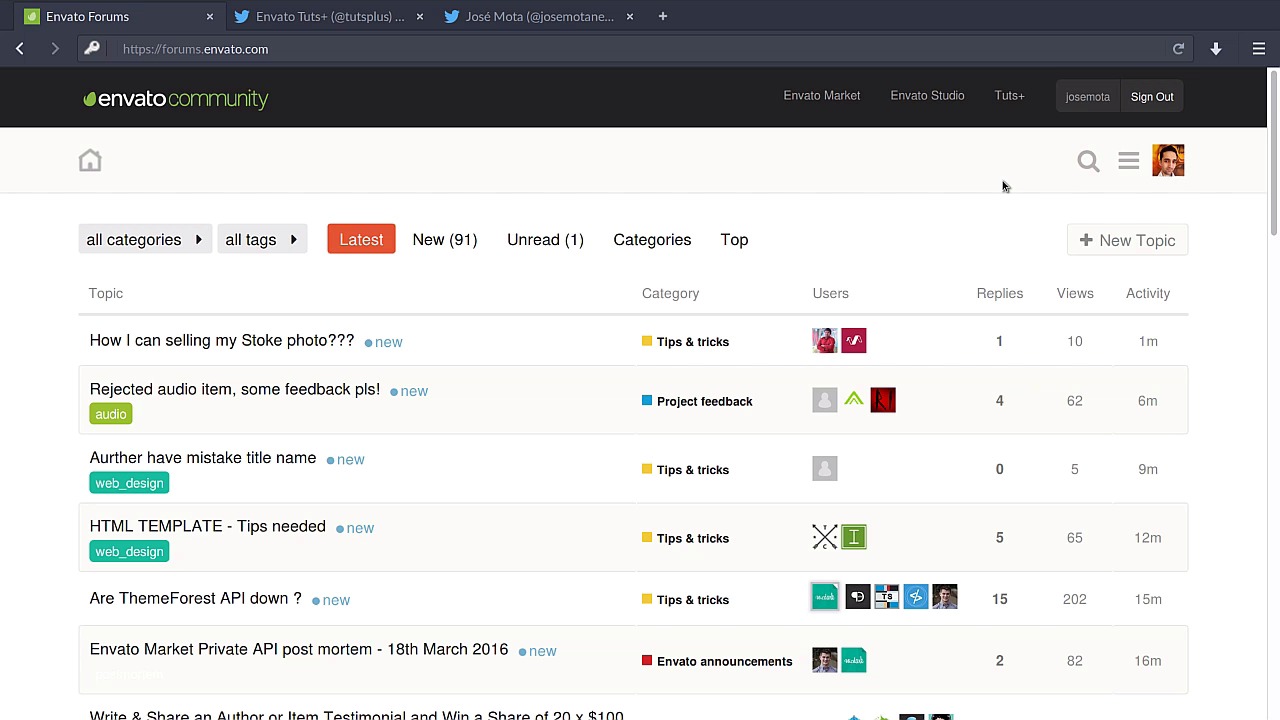
Task: Visit the Tuts+ link
Action: (1009, 96)
